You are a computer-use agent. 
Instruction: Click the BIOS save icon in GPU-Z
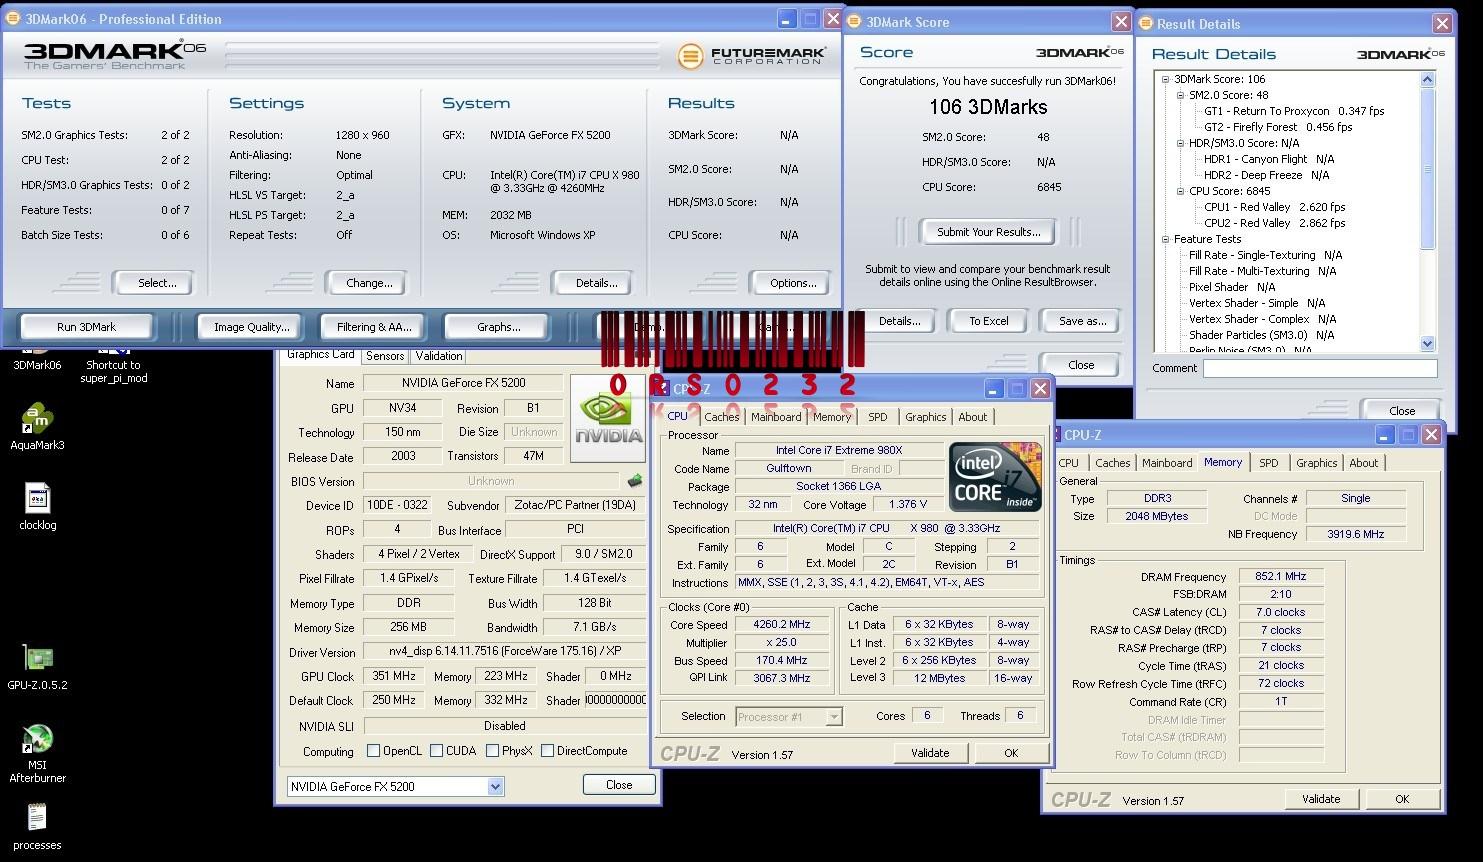pyautogui.click(x=634, y=481)
